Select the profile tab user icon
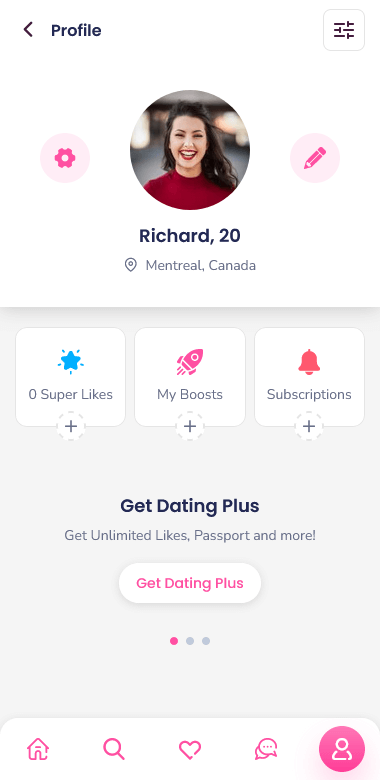 (342, 749)
